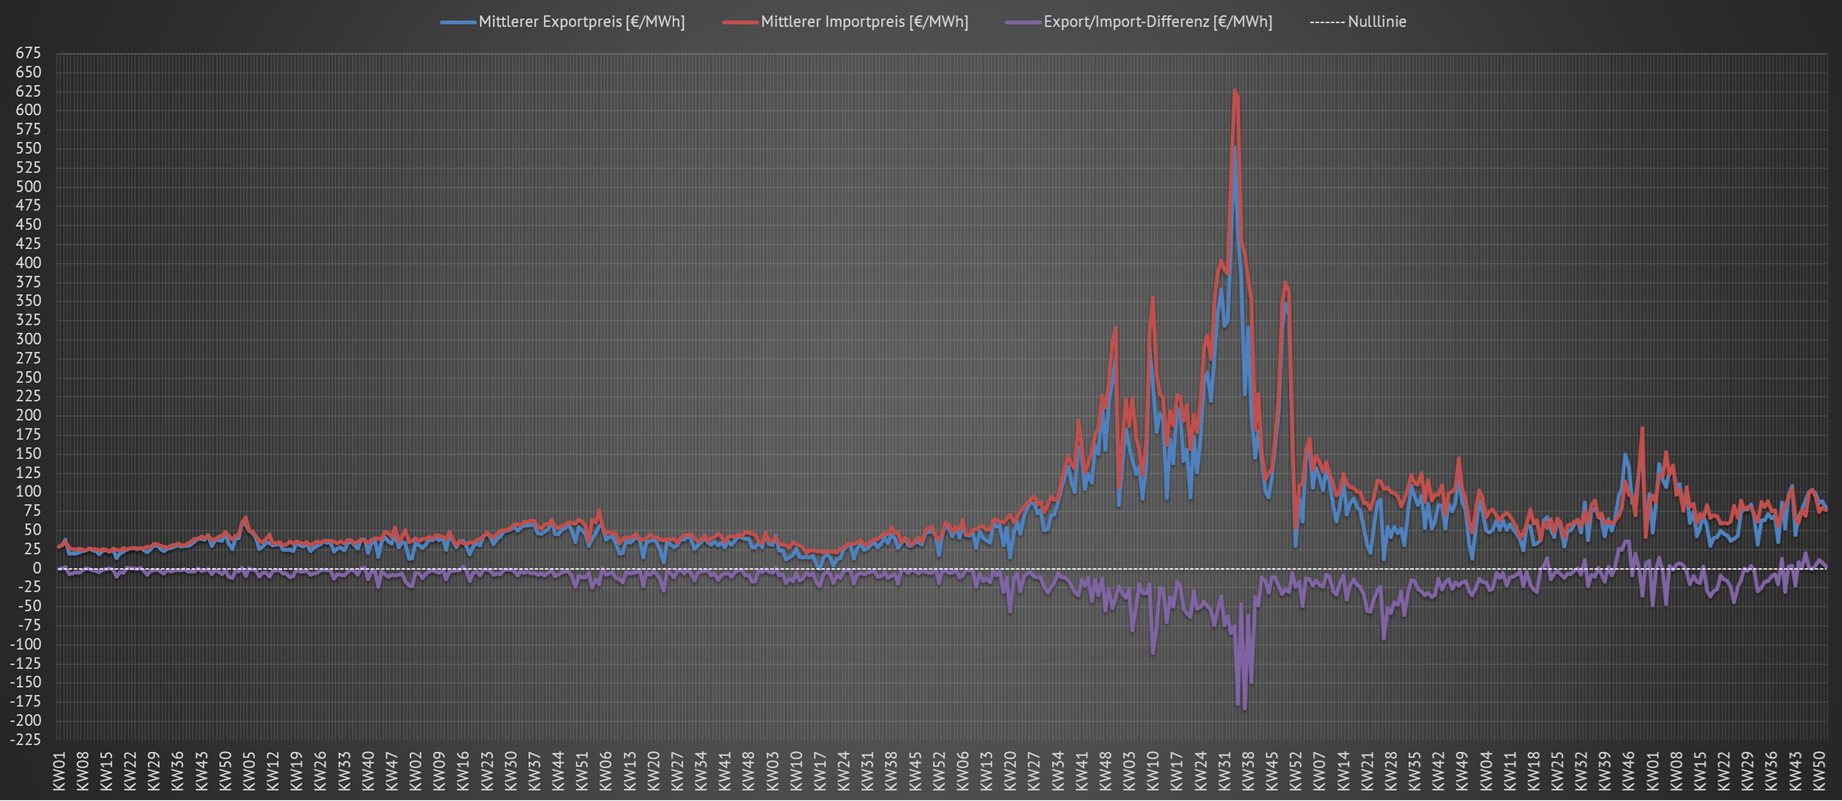This screenshot has height=801, width=1842.
Task: Select the highest red import price peak
Action: [1235, 91]
